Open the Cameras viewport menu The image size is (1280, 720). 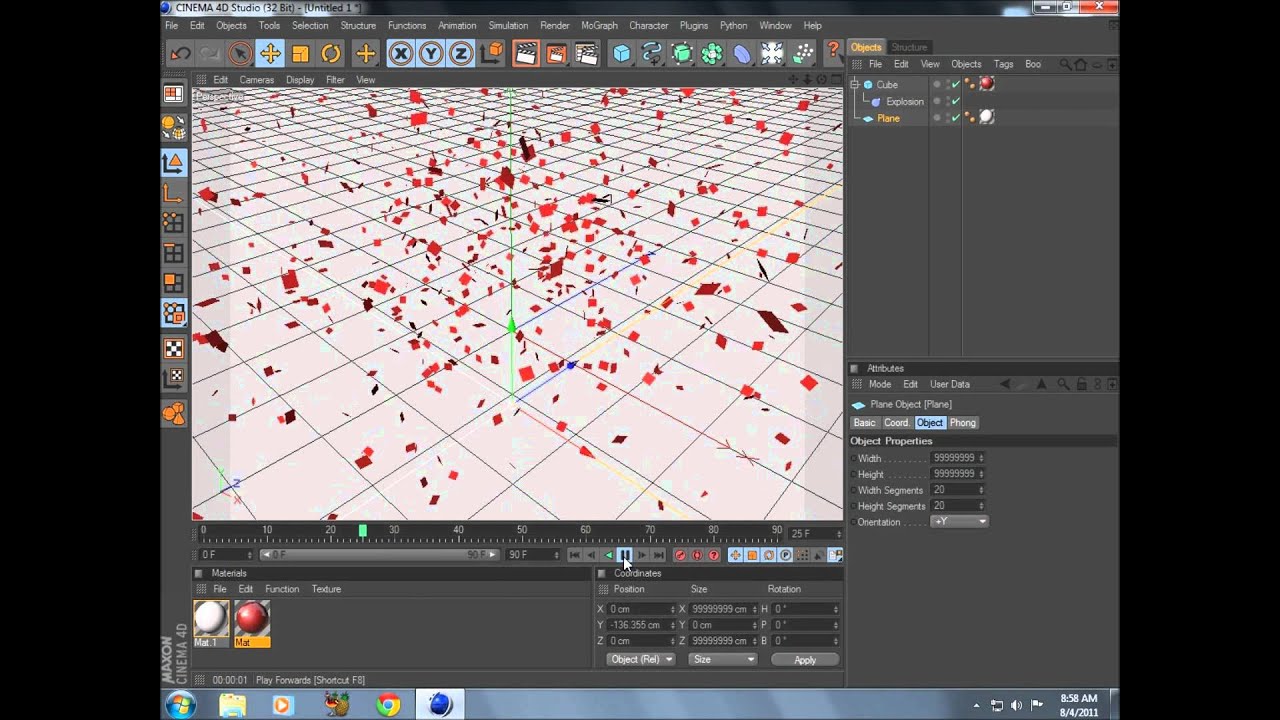[x=257, y=80]
